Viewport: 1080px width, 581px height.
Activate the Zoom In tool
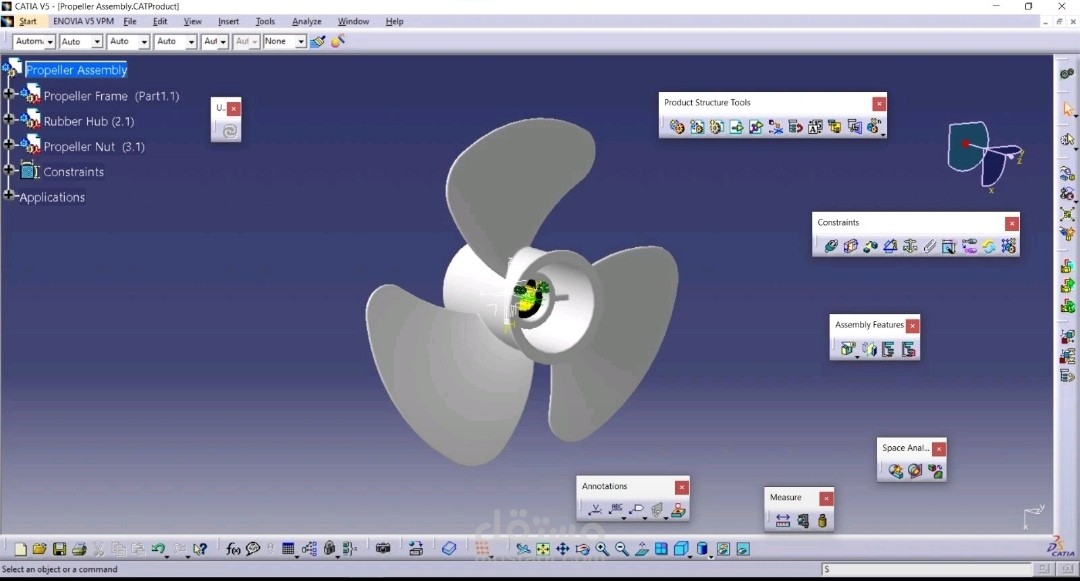click(x=601, y=549)
